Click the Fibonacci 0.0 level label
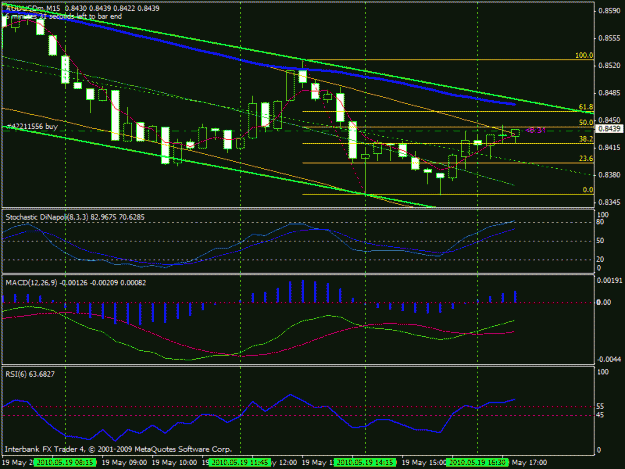Screen dimensions: 625x469 click(x=588, y=190)
